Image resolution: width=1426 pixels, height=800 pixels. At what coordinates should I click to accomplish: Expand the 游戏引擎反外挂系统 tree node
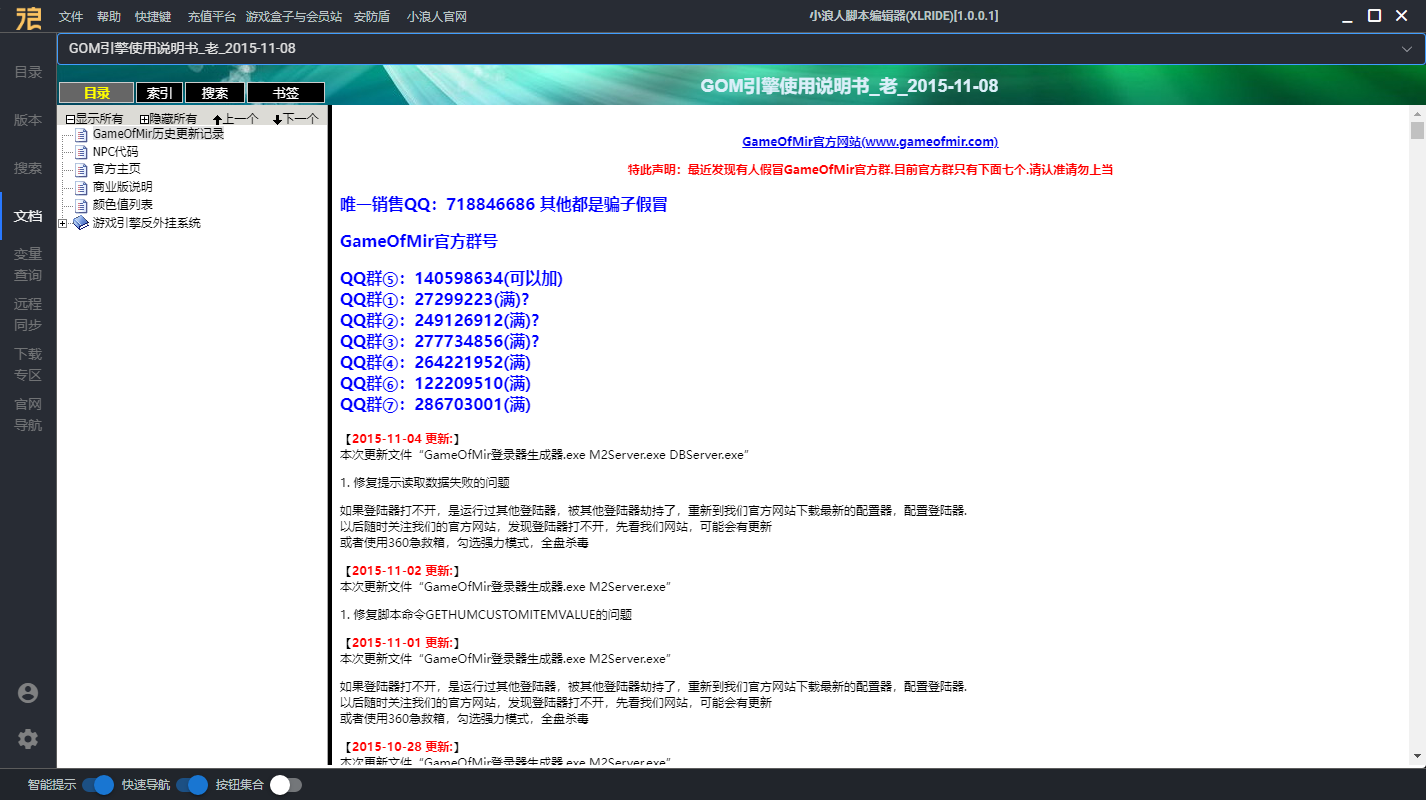[x=63, y=223]
